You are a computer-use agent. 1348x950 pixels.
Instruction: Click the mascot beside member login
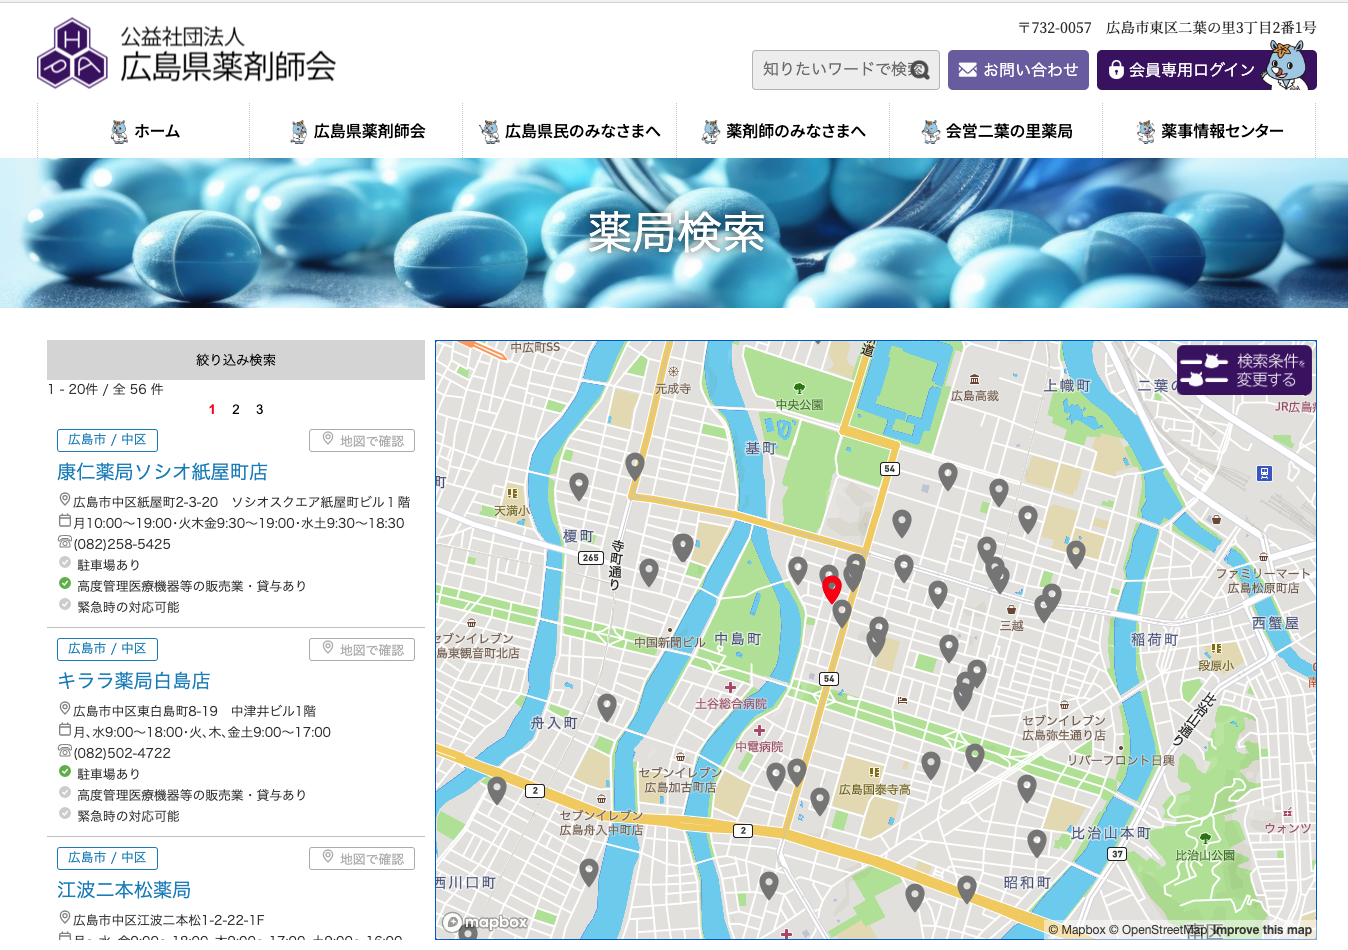point(1285,67)
